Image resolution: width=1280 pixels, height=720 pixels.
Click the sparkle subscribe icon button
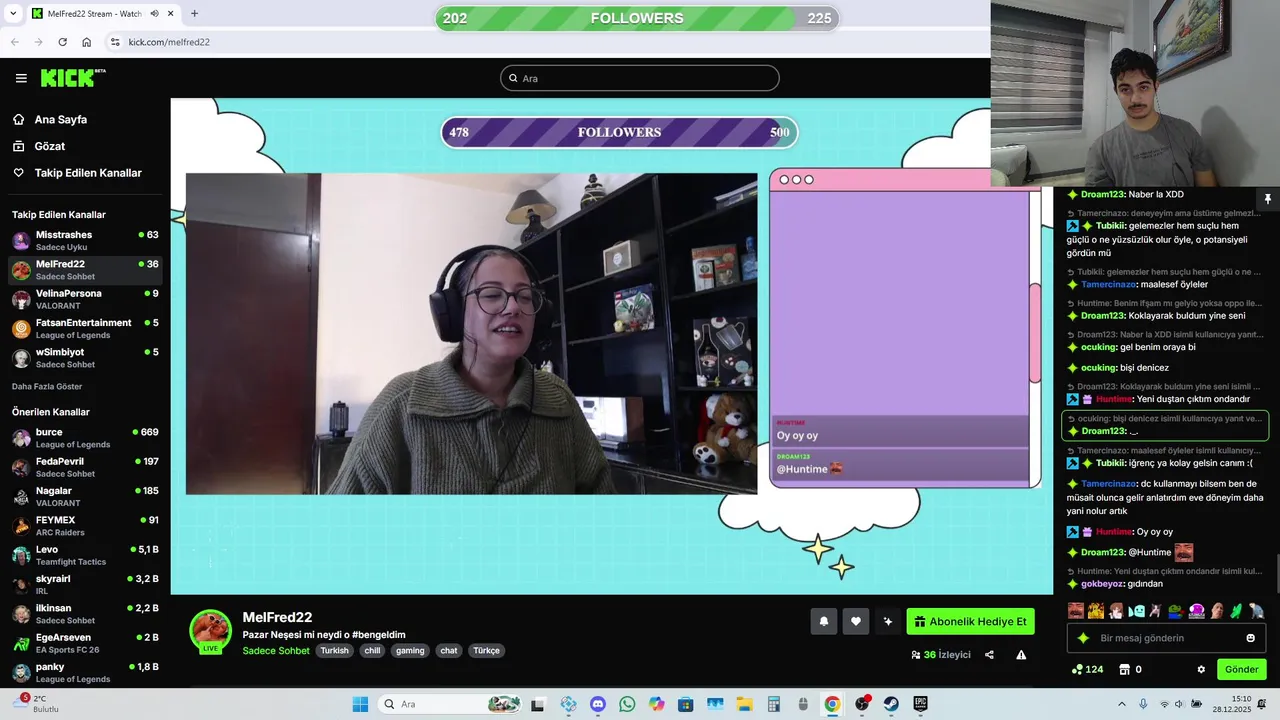[x=887, y=622]
